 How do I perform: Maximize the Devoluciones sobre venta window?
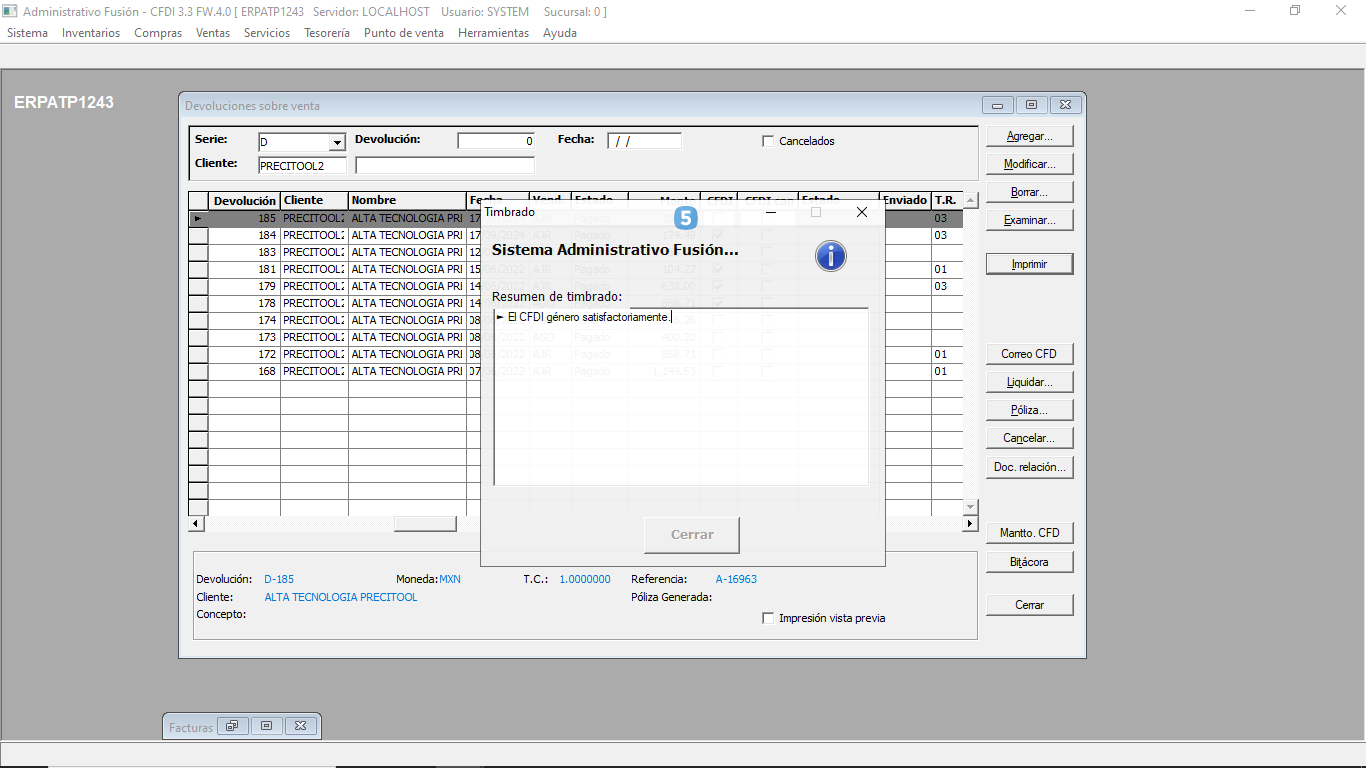(1031, 105)
